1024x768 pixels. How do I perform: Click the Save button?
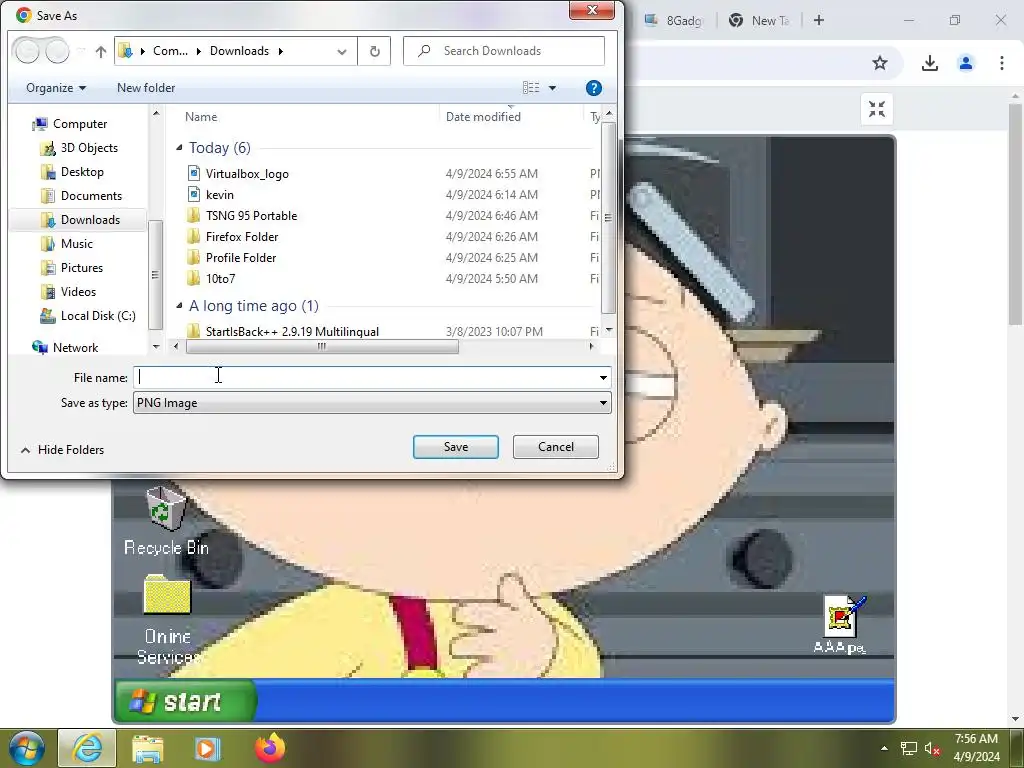(x=456, y=447)
